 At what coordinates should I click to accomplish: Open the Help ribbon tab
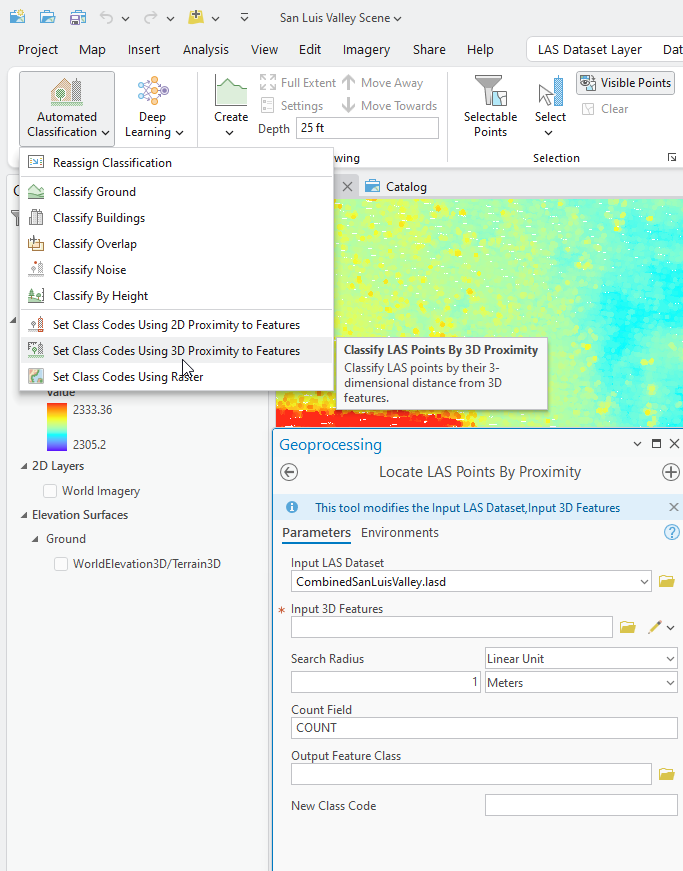480,49
